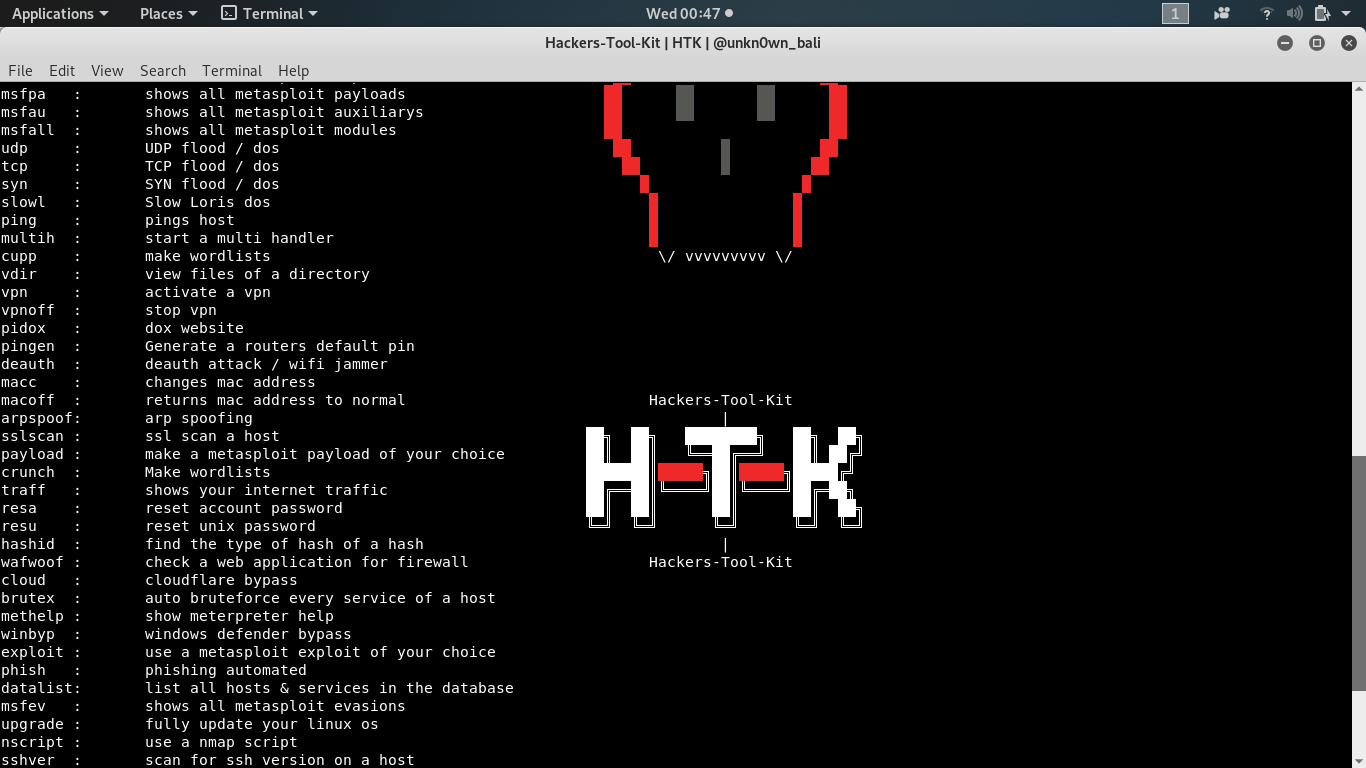Click the 'arpspoof' command text
1366x768 pixels.
pos(37,418)
